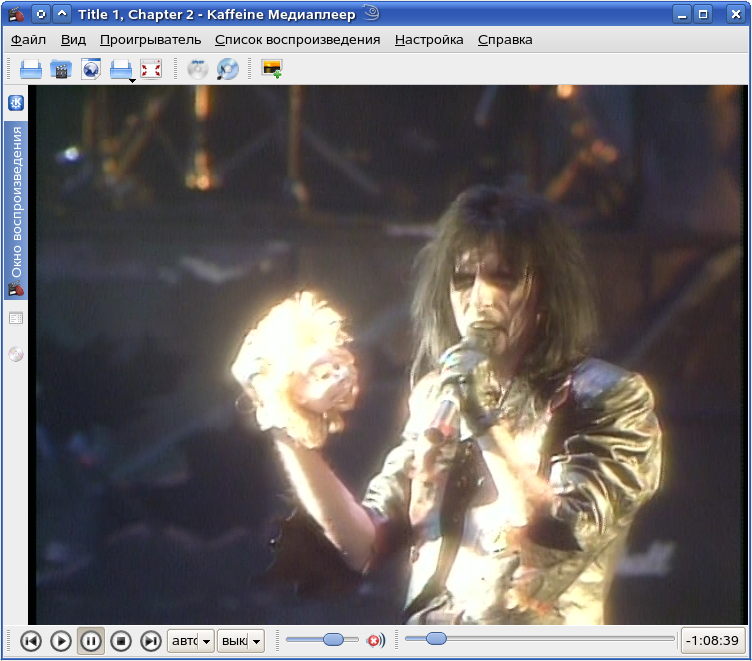Click the video playback area

click(x=388, y=355)
